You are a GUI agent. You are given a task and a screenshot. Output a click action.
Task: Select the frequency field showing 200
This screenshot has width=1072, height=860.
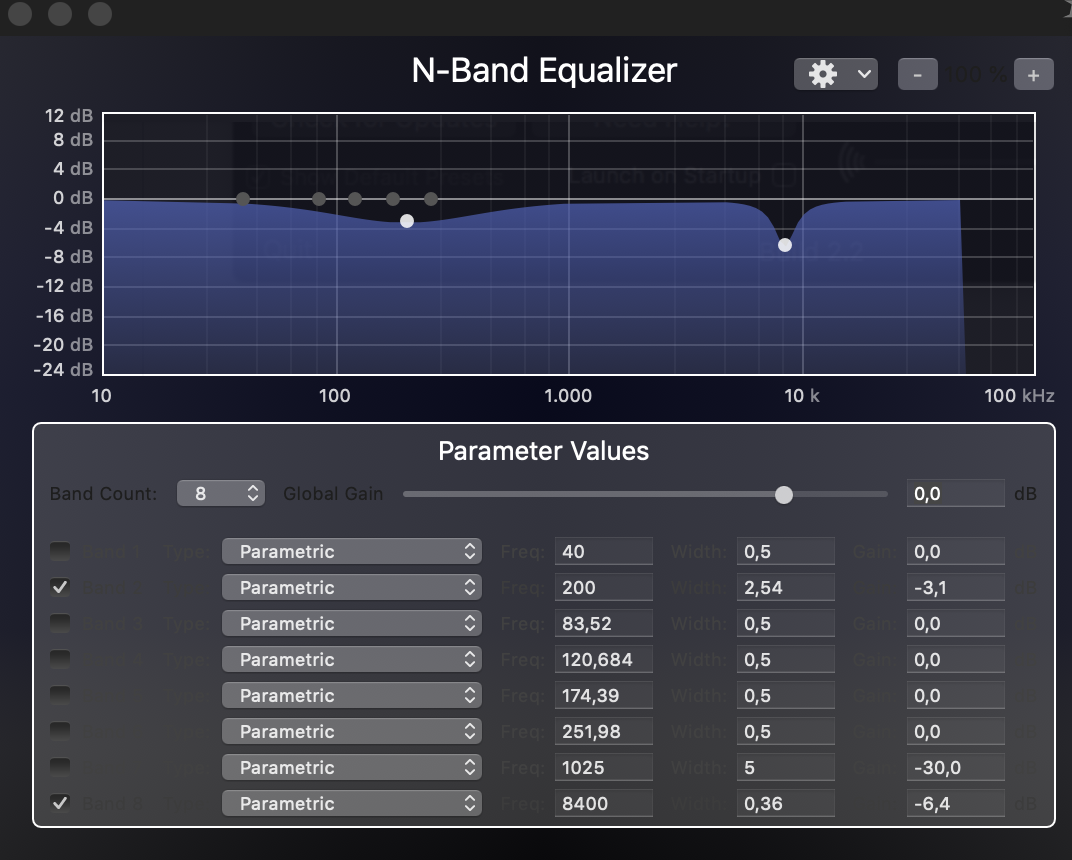pos(603,587)
